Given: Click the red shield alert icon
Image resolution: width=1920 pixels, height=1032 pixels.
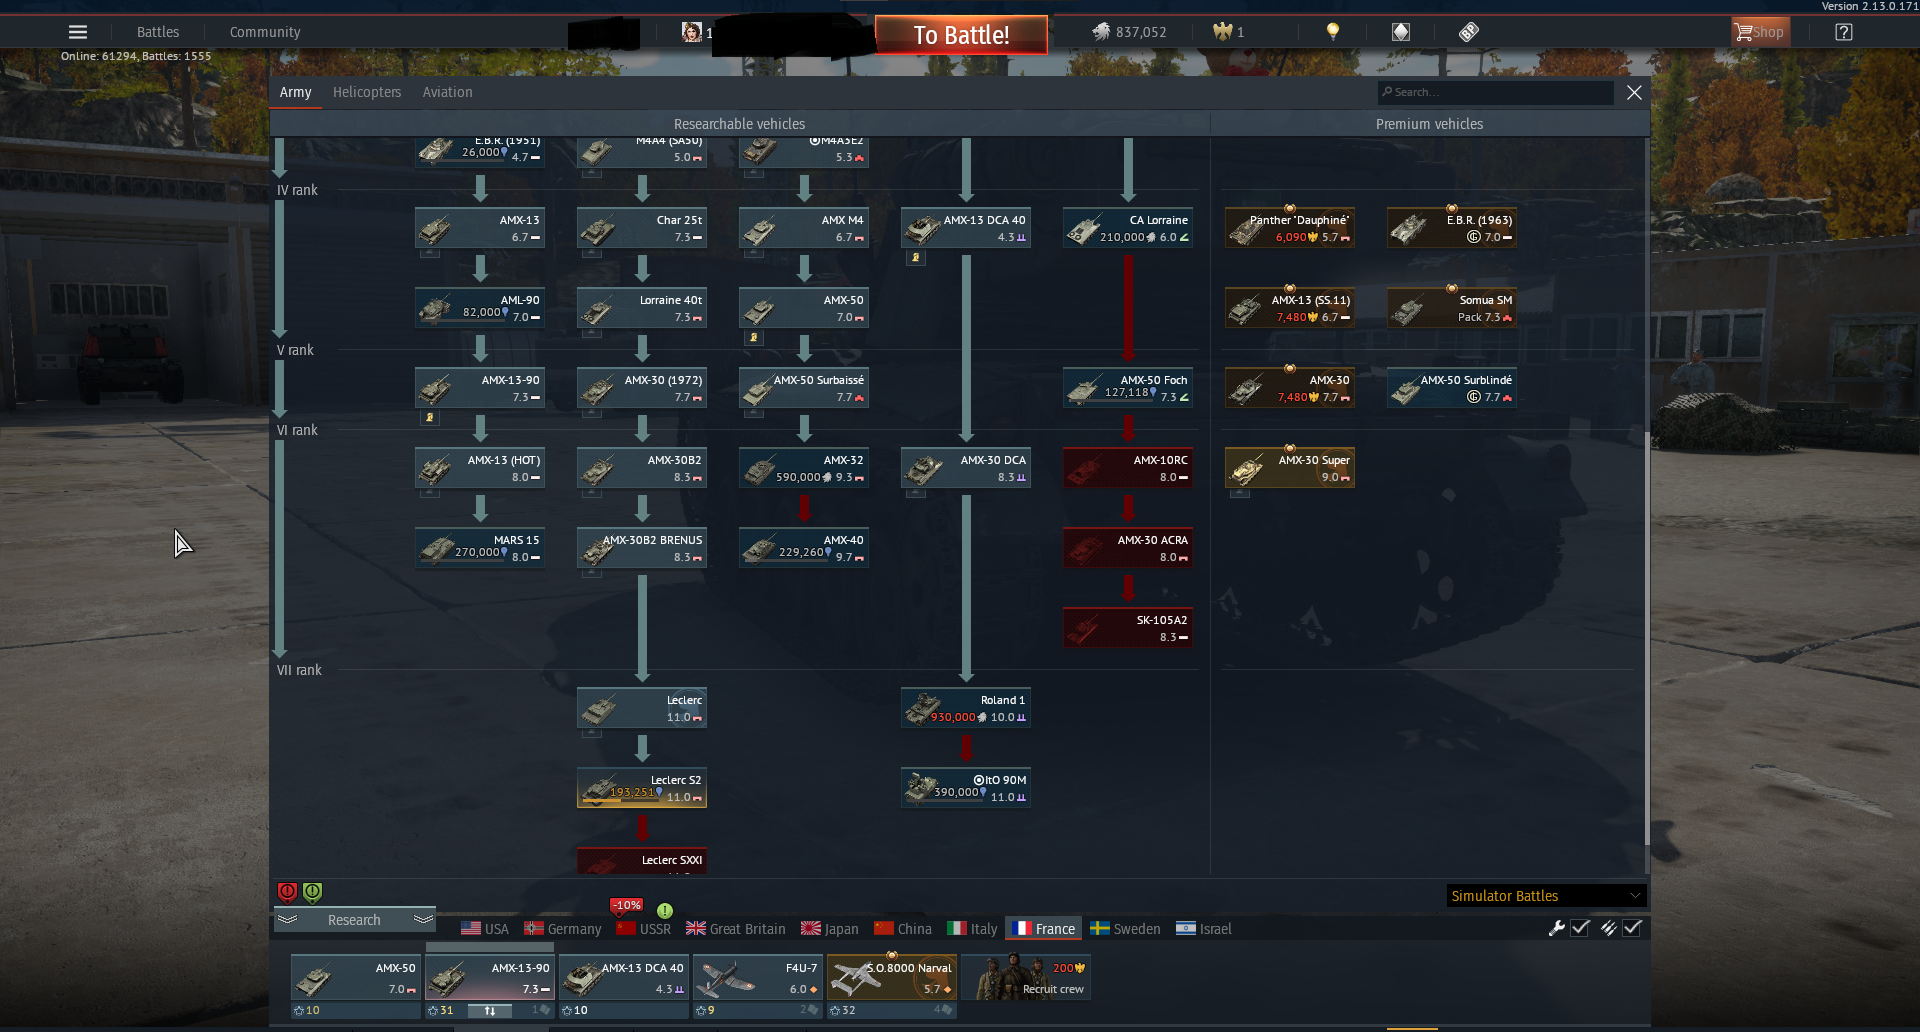Looking at the screenshot, I should click(x=287, y=892).
